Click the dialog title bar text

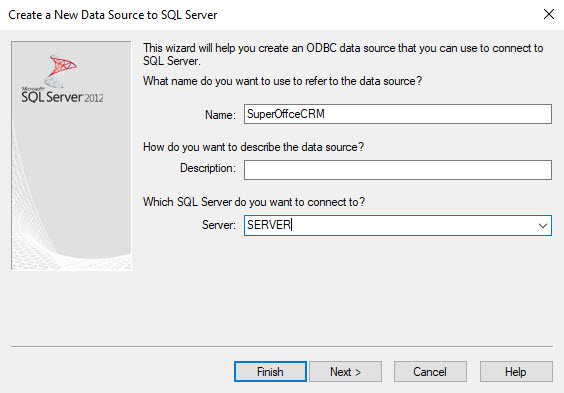[x=113, y=15]
